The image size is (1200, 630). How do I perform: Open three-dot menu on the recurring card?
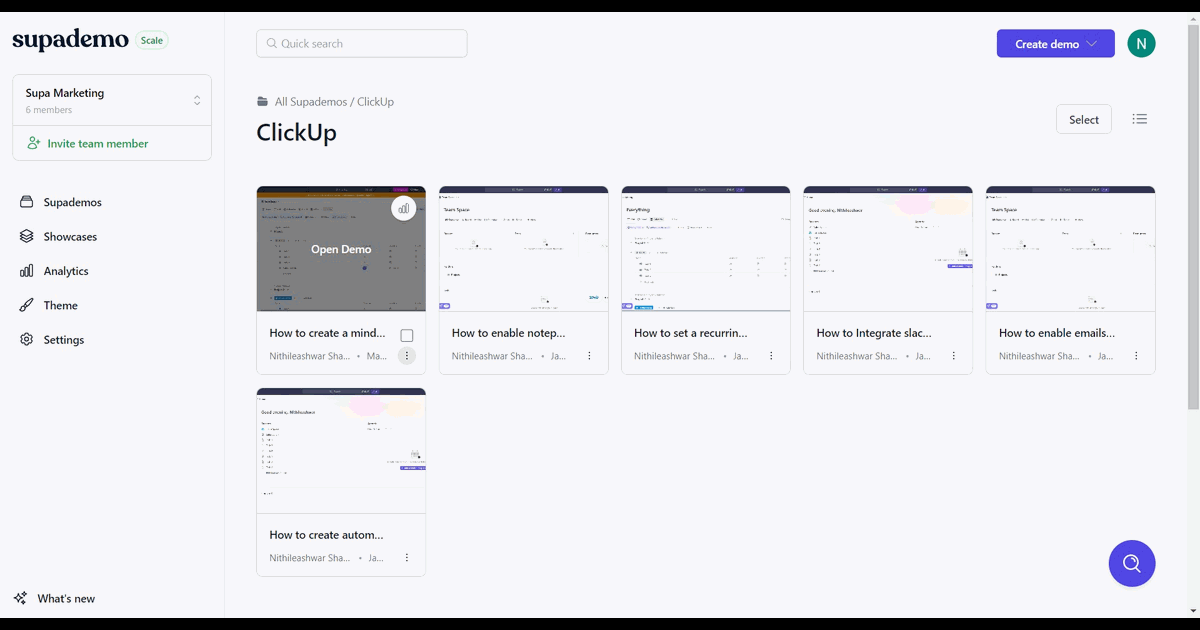click(771, 356)
